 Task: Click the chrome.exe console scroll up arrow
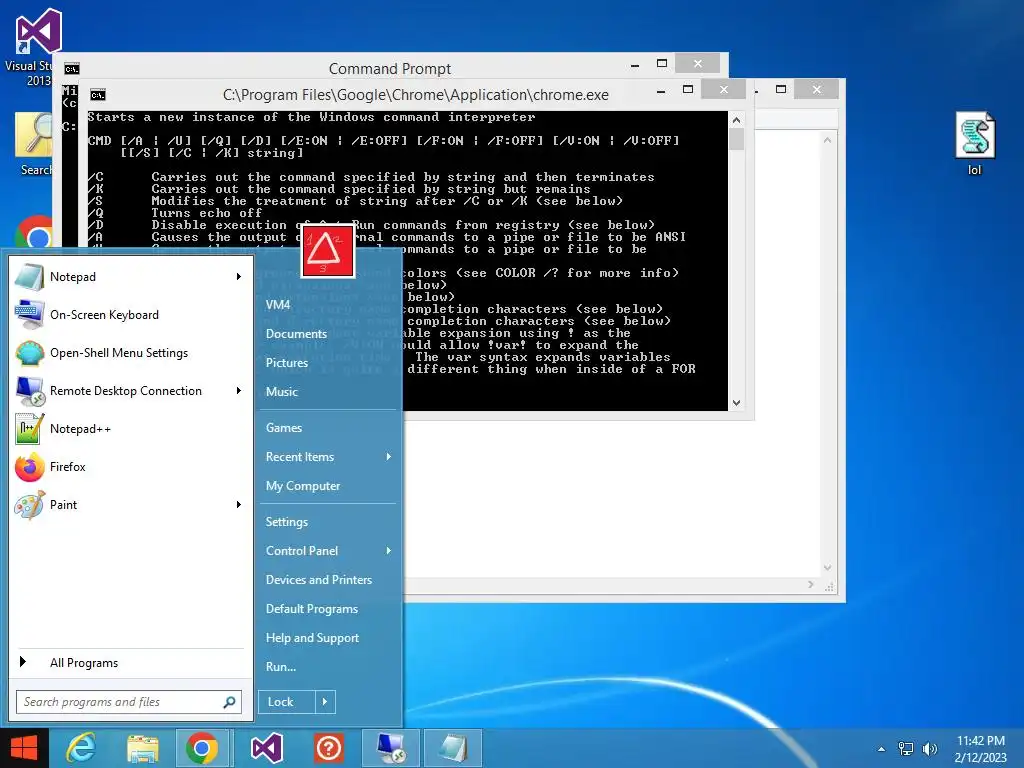(737, 120)
